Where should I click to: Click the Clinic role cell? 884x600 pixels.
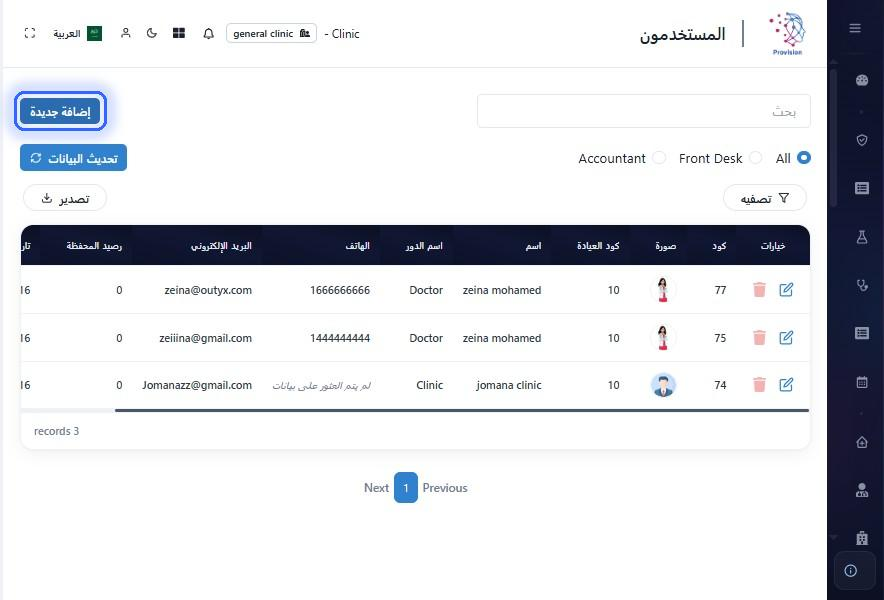click(x=430, y=385)
